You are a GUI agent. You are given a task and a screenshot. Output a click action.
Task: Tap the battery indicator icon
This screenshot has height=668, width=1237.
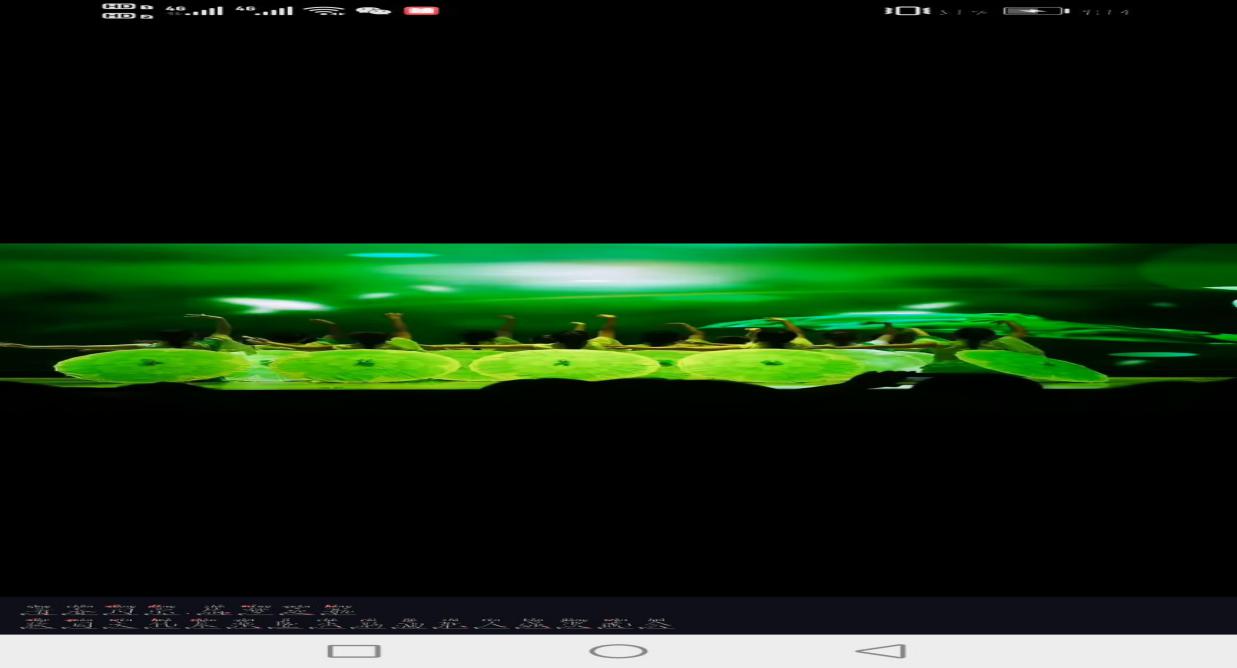[x=1035, y=11]
